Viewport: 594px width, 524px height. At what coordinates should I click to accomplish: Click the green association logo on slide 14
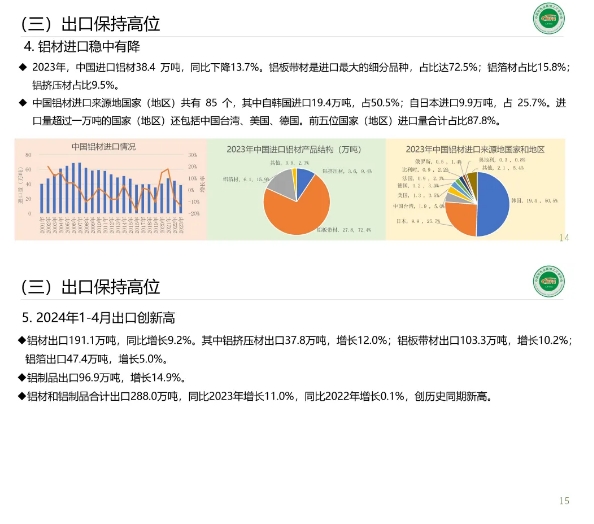pyautogui.click(x=549, y=18)
